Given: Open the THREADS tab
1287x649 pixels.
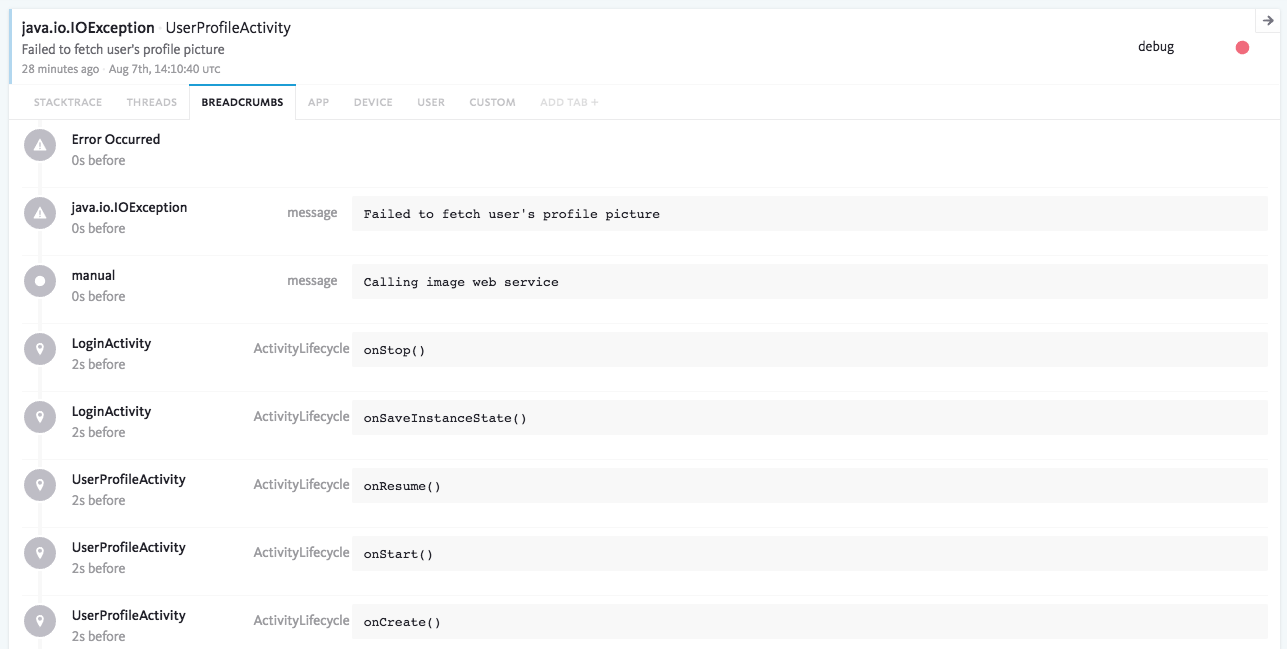Looking at the screenshot, I should coord(151,101).
